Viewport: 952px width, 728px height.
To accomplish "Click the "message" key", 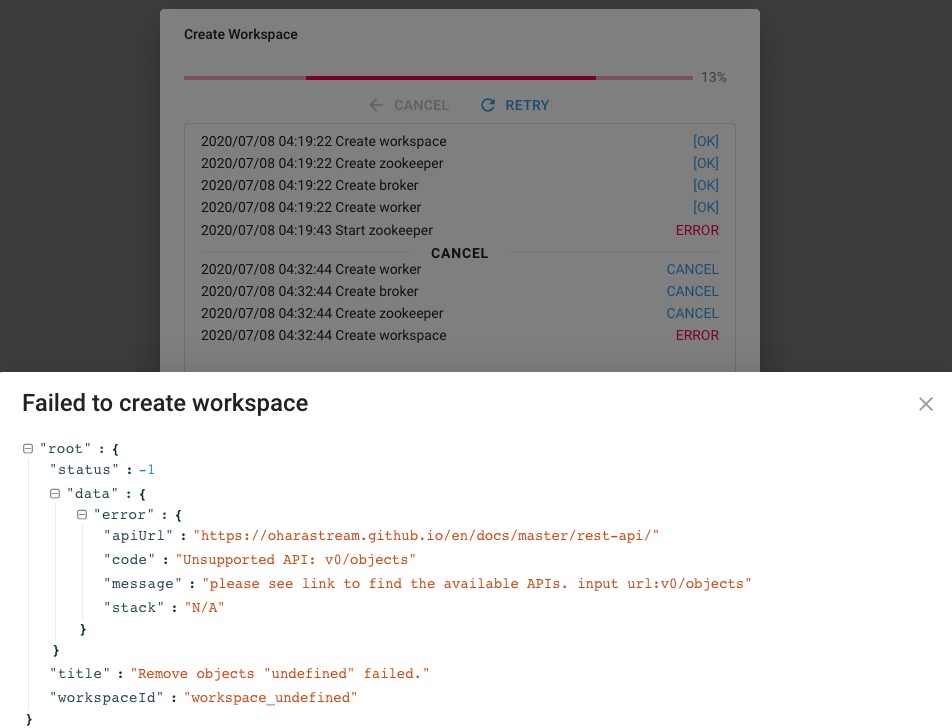I will (x=142, y=584).
